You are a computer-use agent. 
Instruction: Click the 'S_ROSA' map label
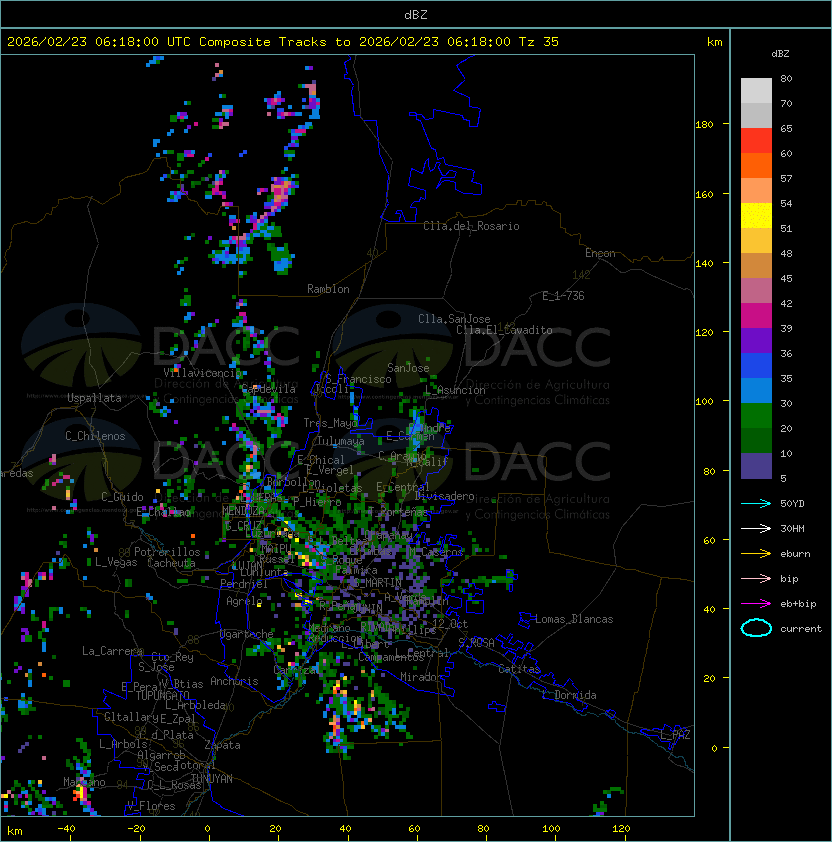(x=476, y=643)
